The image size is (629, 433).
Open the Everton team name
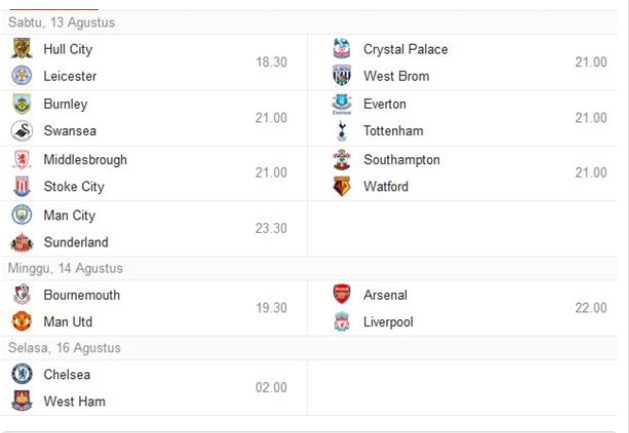(385, 104)
